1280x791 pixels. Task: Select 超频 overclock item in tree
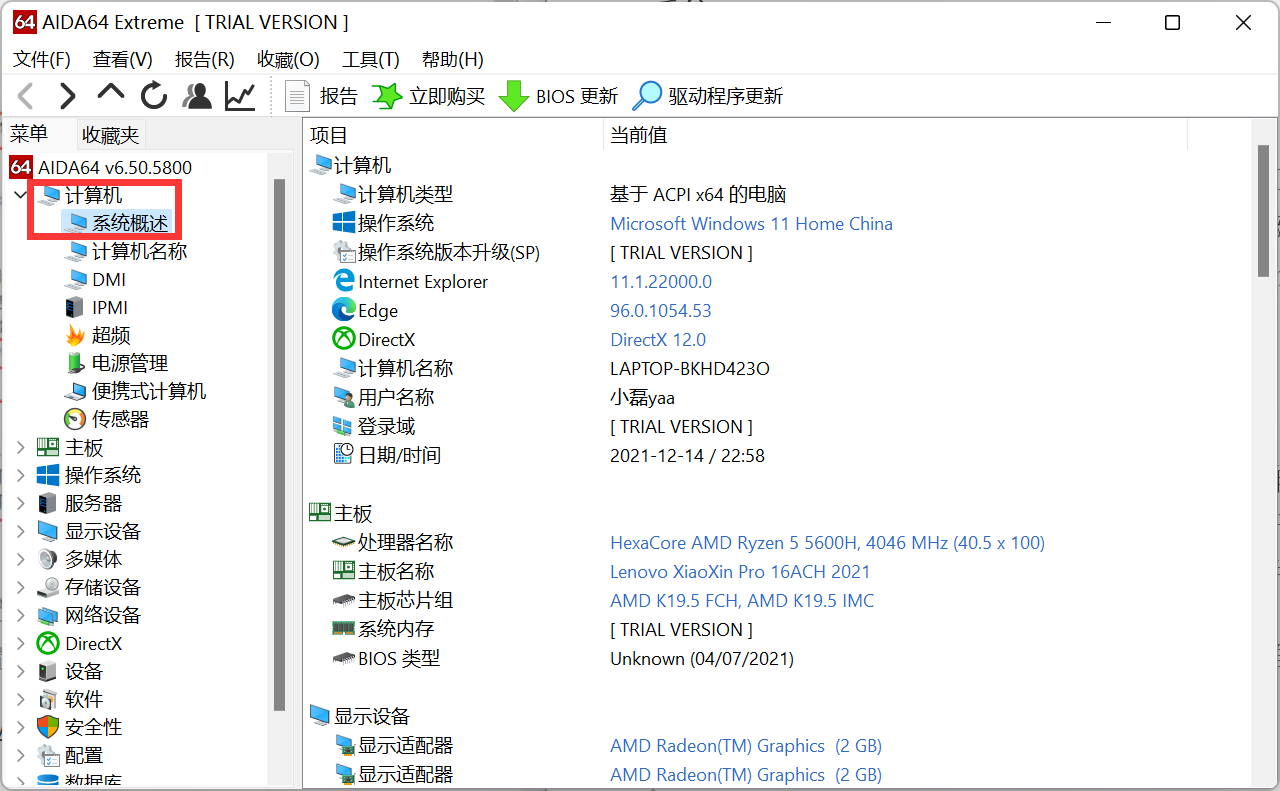111,336
